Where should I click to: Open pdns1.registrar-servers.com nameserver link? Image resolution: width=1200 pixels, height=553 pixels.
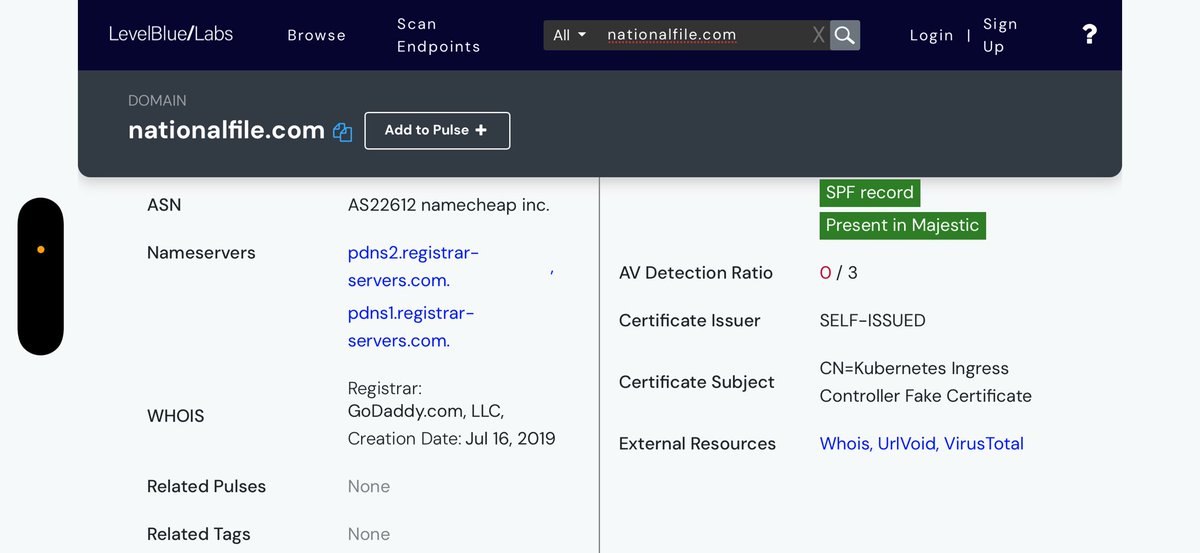410,327
